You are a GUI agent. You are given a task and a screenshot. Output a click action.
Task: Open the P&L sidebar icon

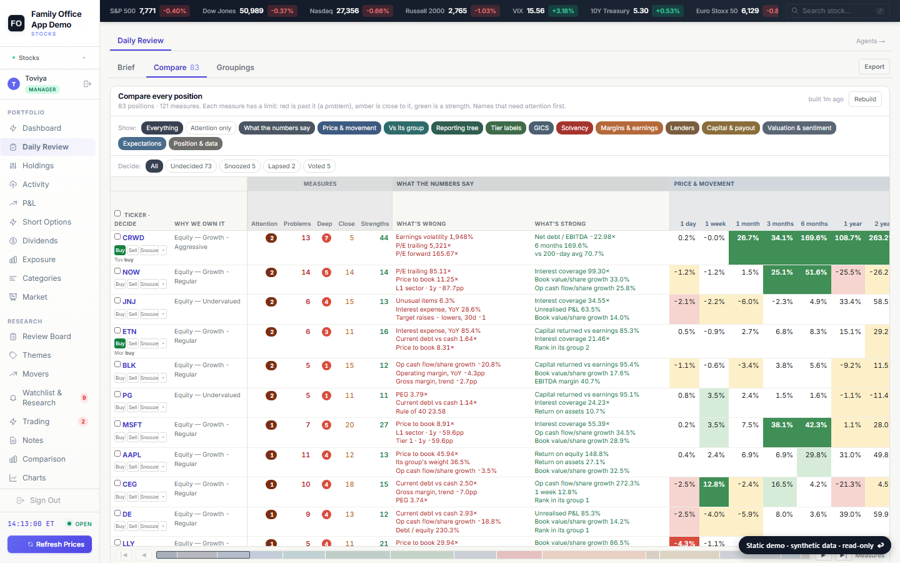(13, 203)
